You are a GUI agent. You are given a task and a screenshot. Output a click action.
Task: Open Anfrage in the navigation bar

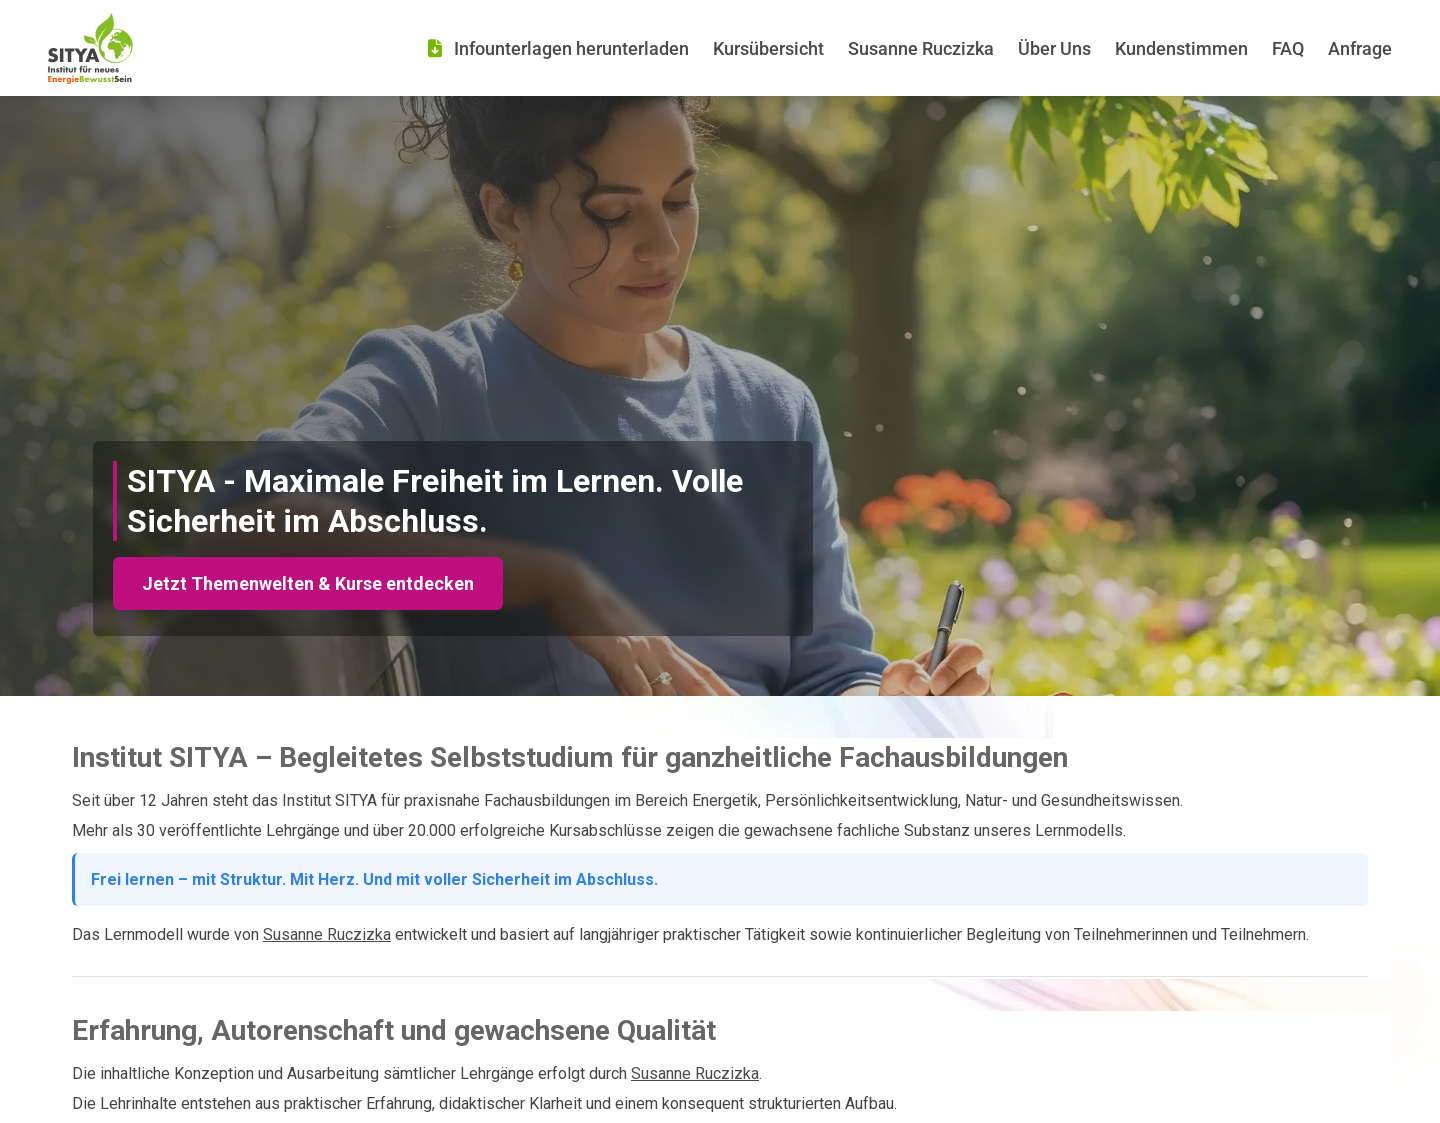[x=1360, y=49]
